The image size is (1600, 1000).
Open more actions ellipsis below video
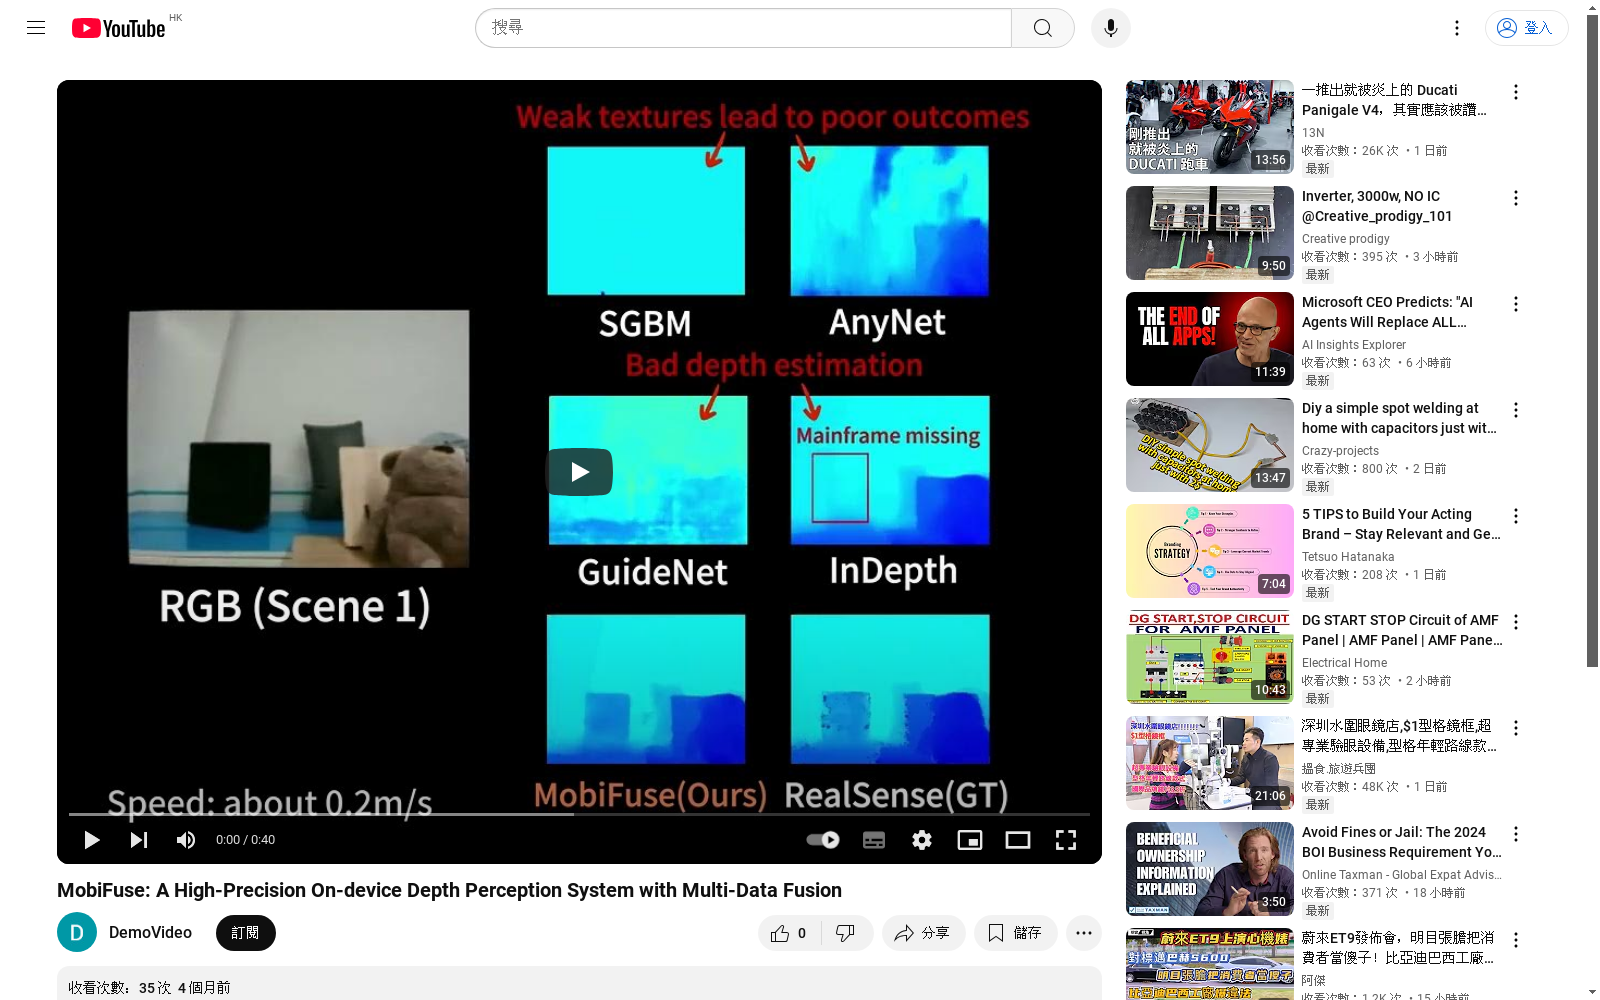tap(1084, 933)
